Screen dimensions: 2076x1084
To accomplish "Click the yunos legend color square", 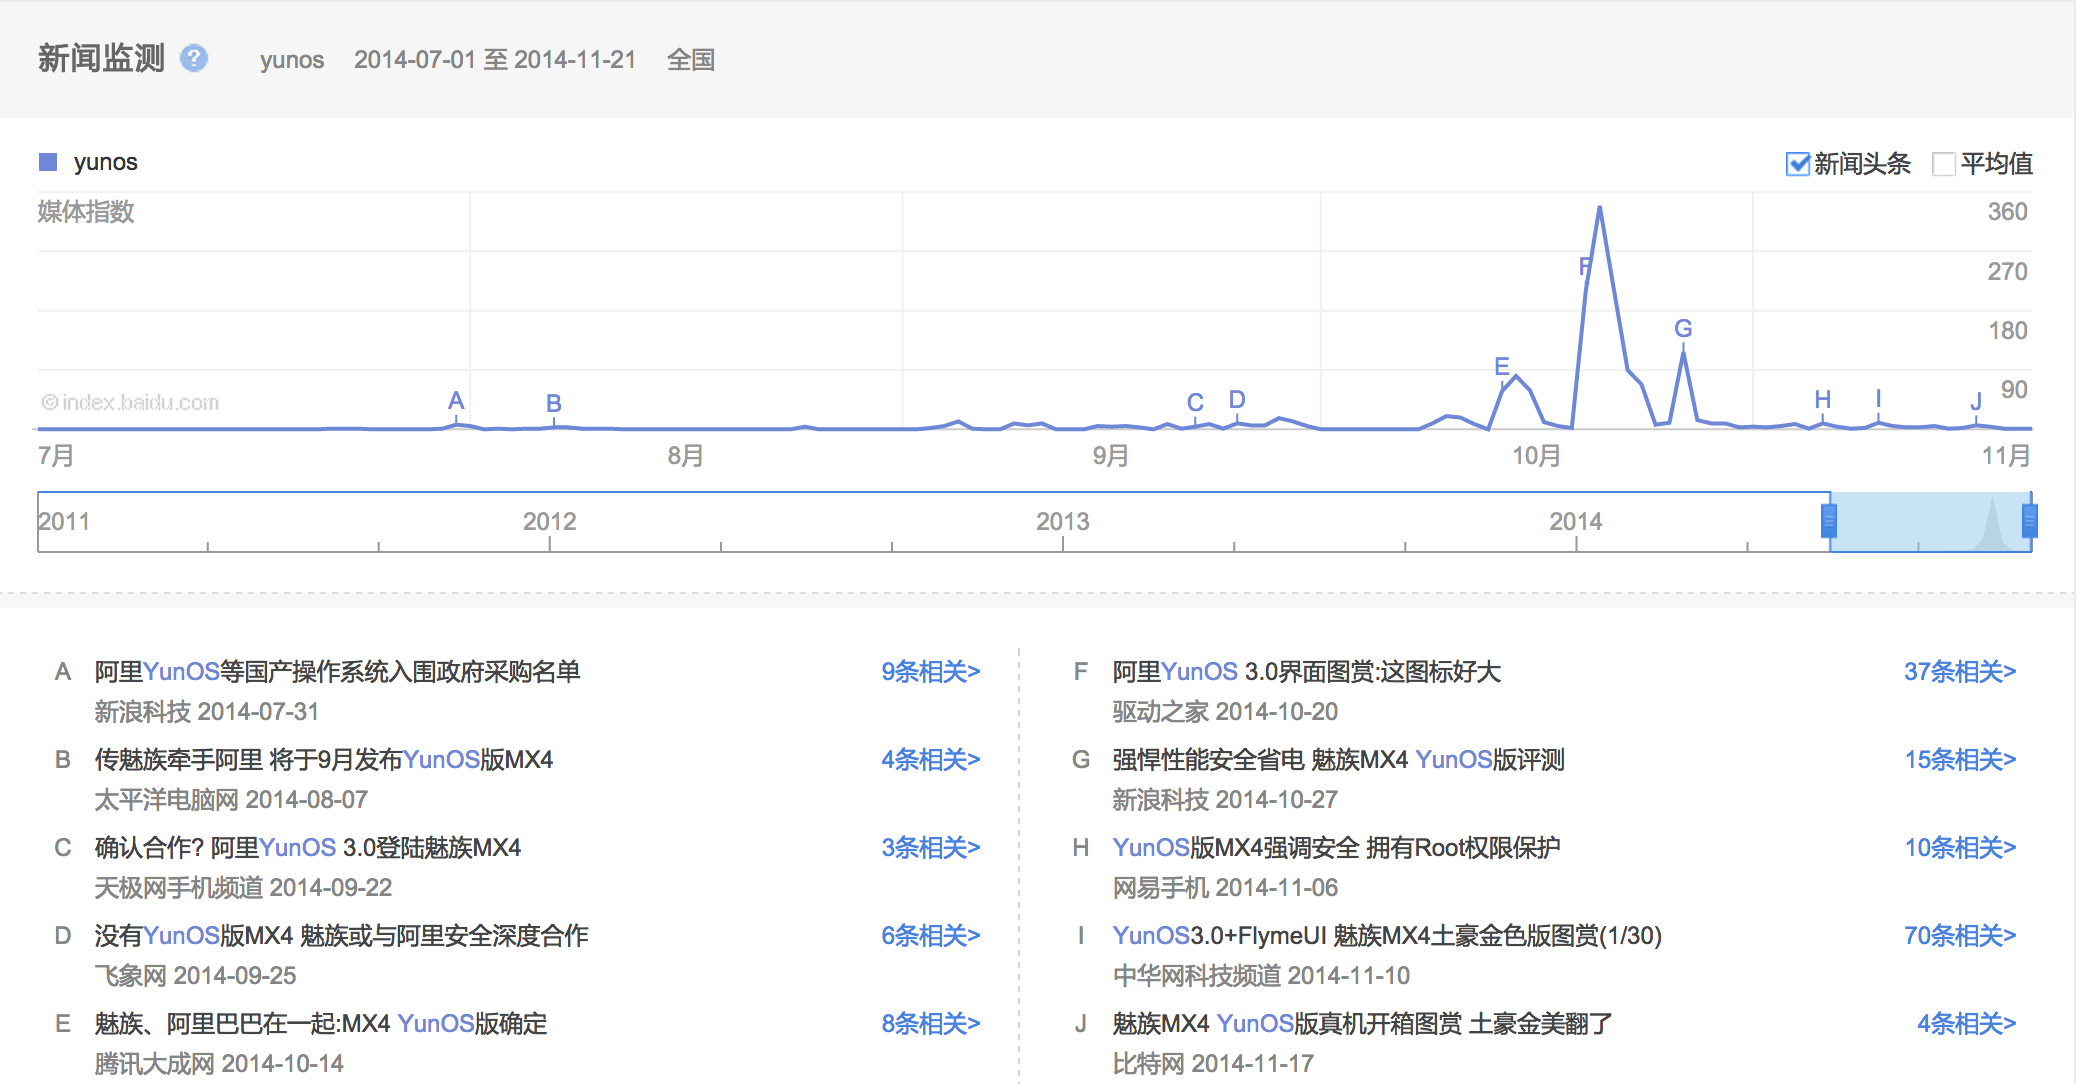I will pos(47,162).
